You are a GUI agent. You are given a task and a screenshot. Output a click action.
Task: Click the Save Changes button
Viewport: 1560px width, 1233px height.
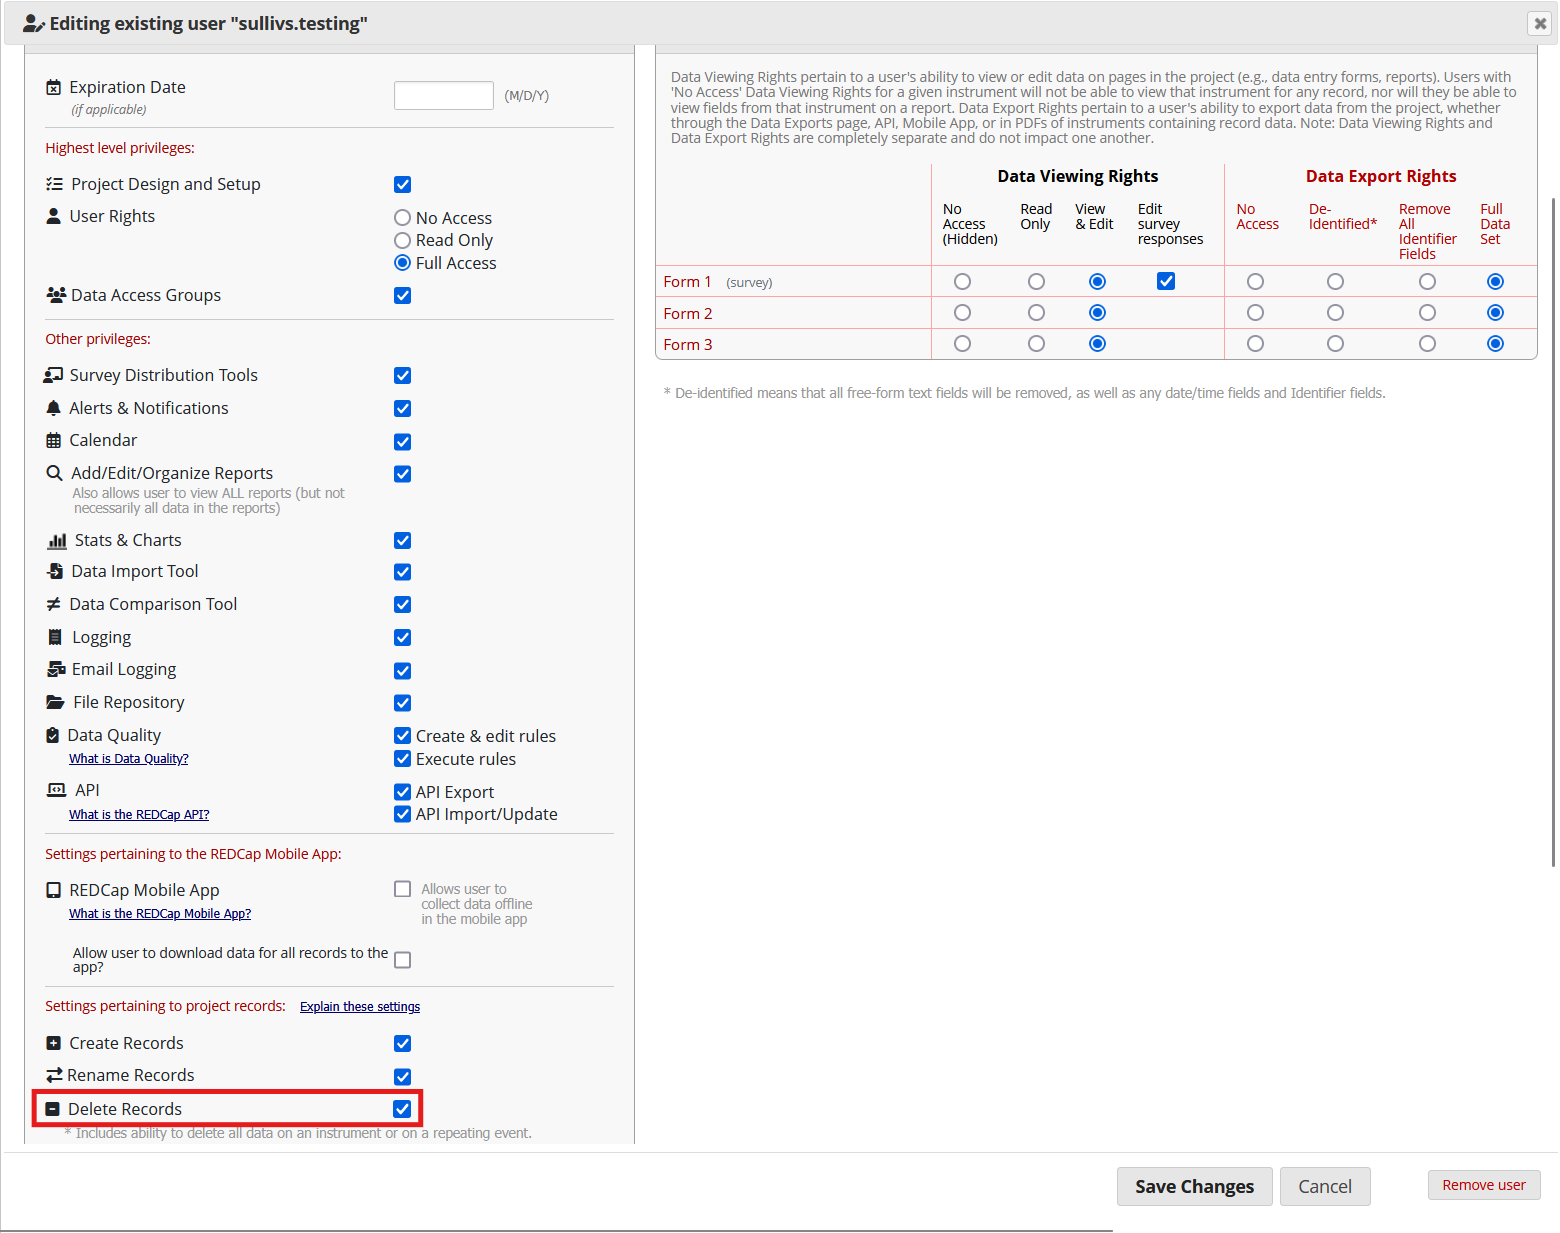pos(1194,1186)
